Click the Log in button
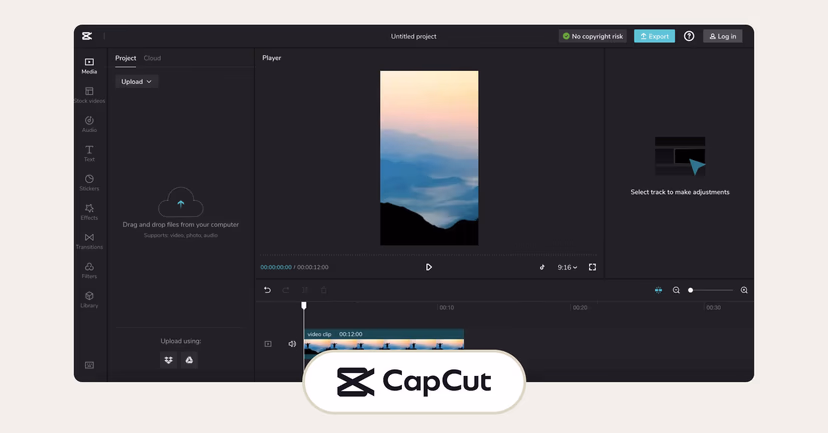 click(x=722, y=36)
